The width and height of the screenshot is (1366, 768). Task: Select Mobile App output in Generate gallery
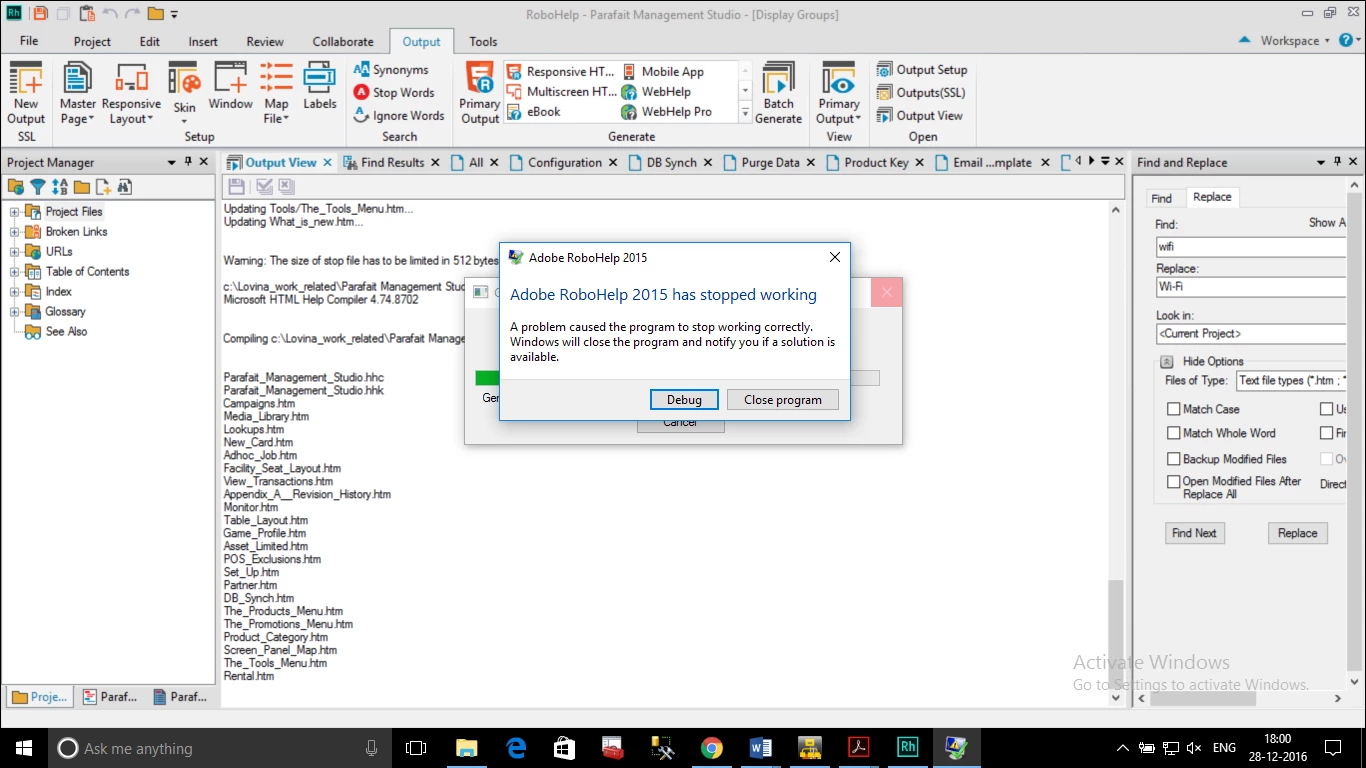(x=662, y=72)
